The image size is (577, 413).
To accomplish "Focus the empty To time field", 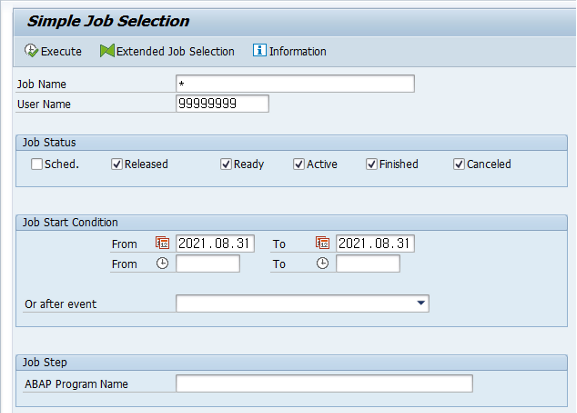I will pyautogui.click(x=368, y=264).
